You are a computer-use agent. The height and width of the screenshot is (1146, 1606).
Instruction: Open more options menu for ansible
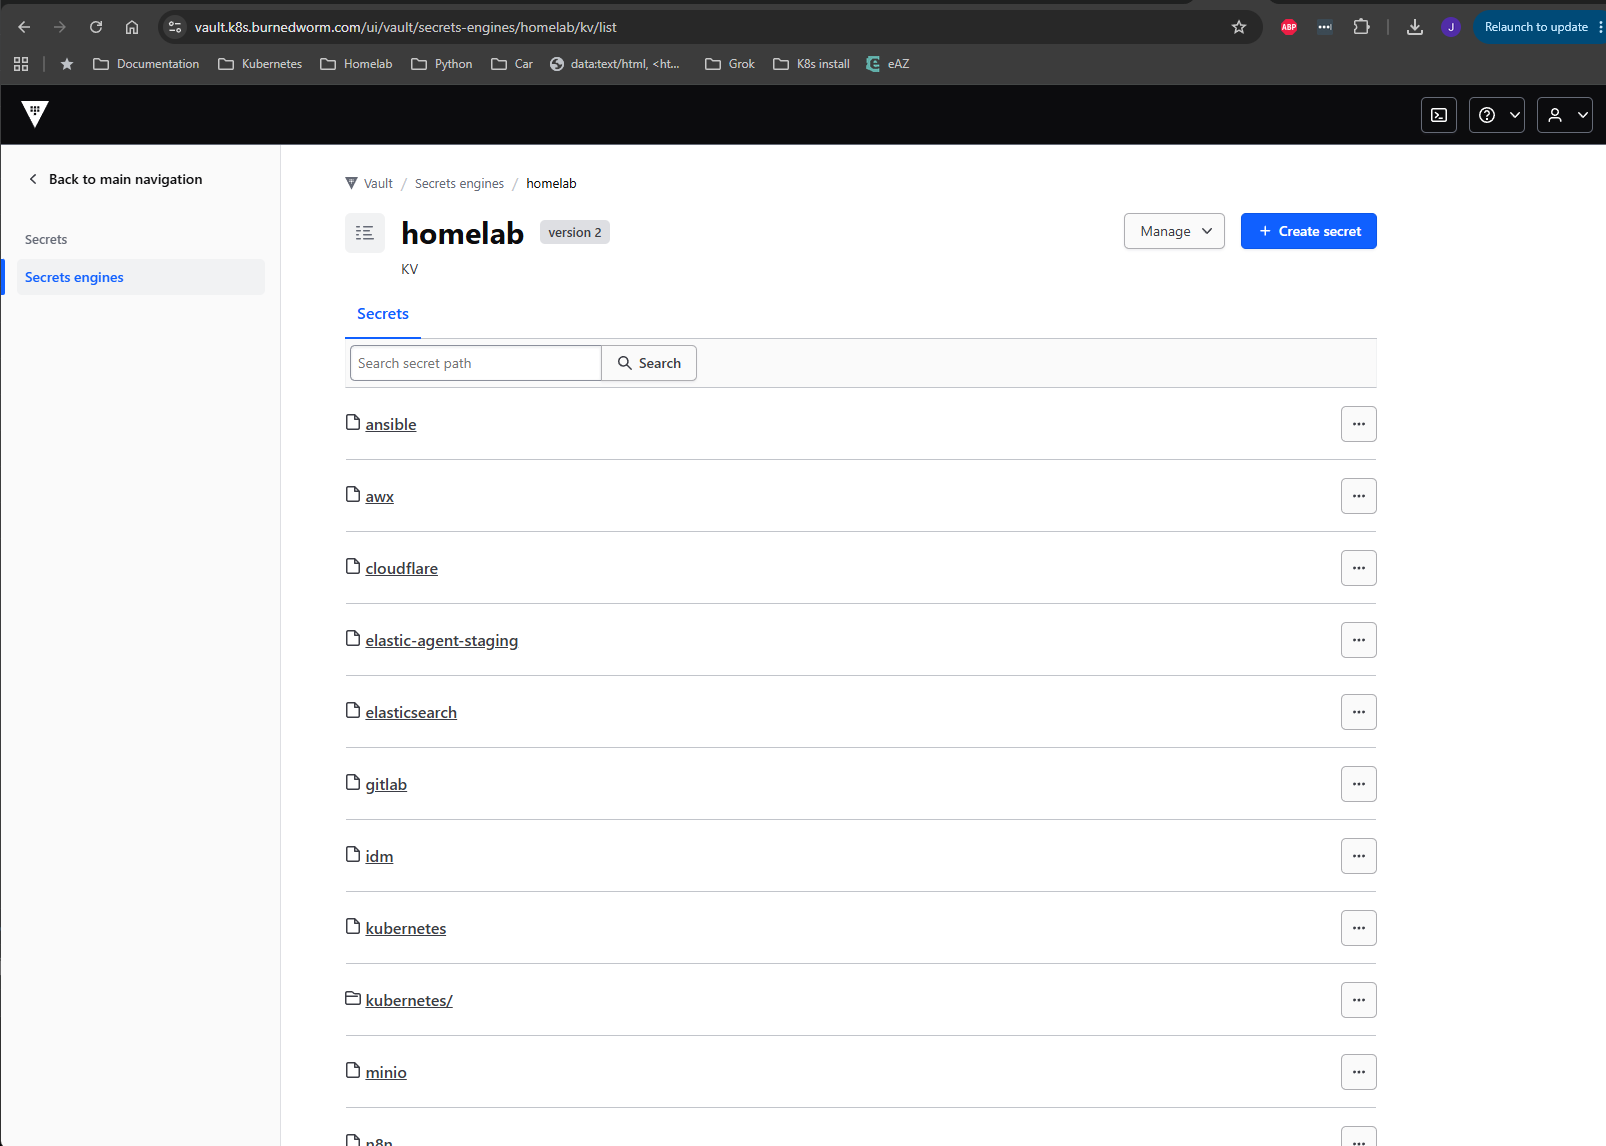tap(1358, 424)
